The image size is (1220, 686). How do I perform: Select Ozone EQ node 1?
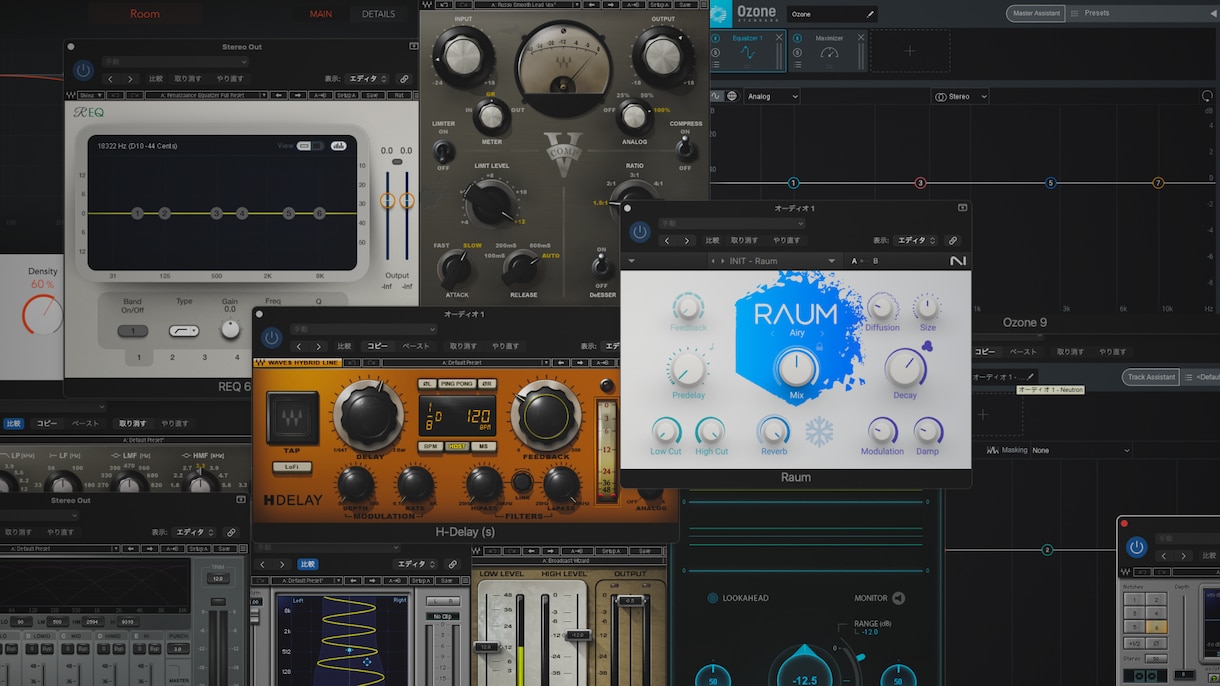pyautogui.click(x=793, y=183)
